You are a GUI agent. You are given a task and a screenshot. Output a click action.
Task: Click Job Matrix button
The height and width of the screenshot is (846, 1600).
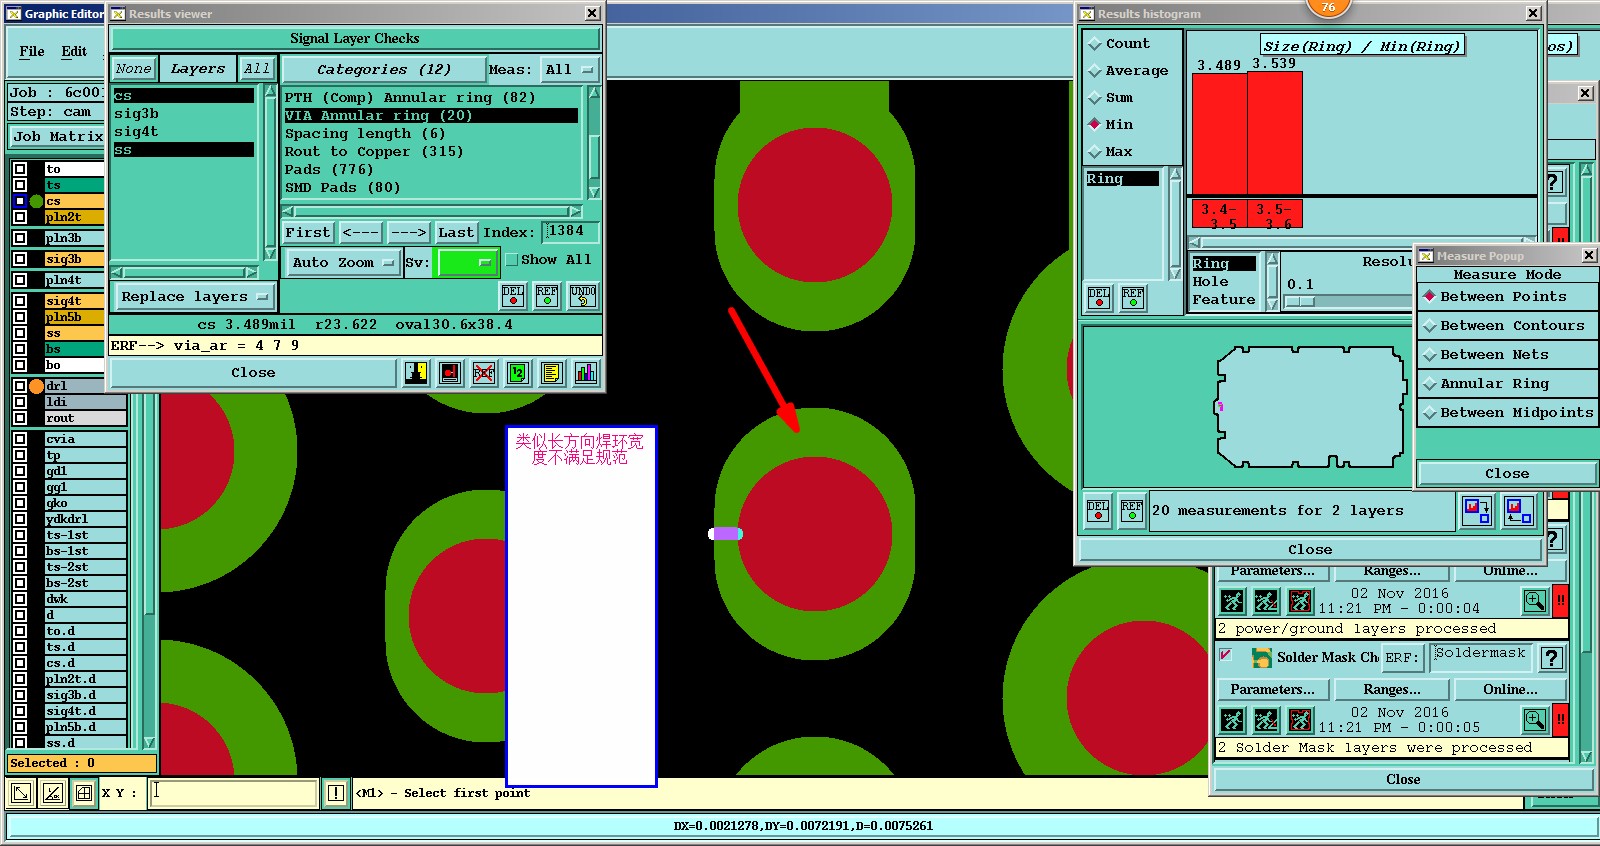(x=58, y=137)
